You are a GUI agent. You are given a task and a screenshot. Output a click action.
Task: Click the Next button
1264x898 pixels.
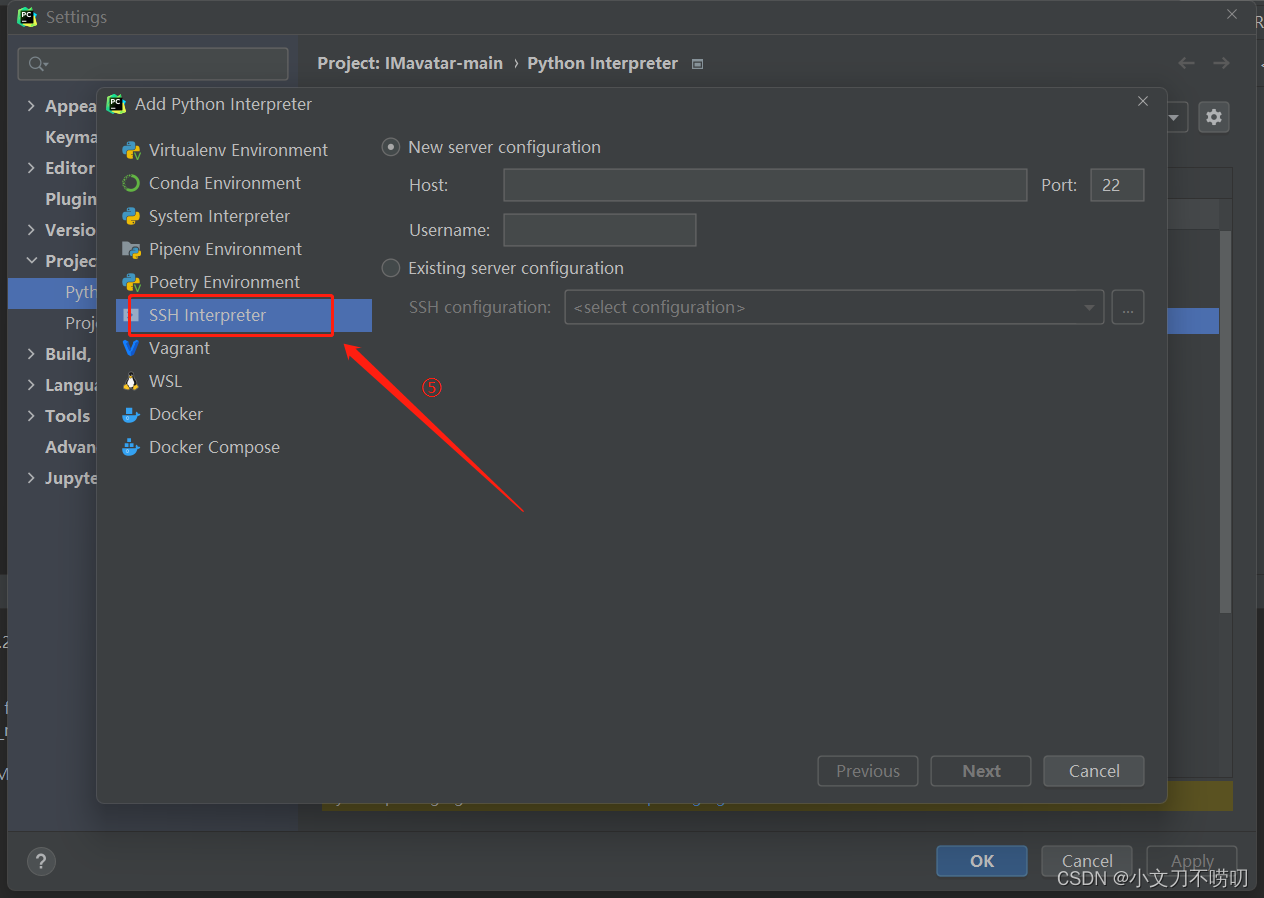coord(981,771)
